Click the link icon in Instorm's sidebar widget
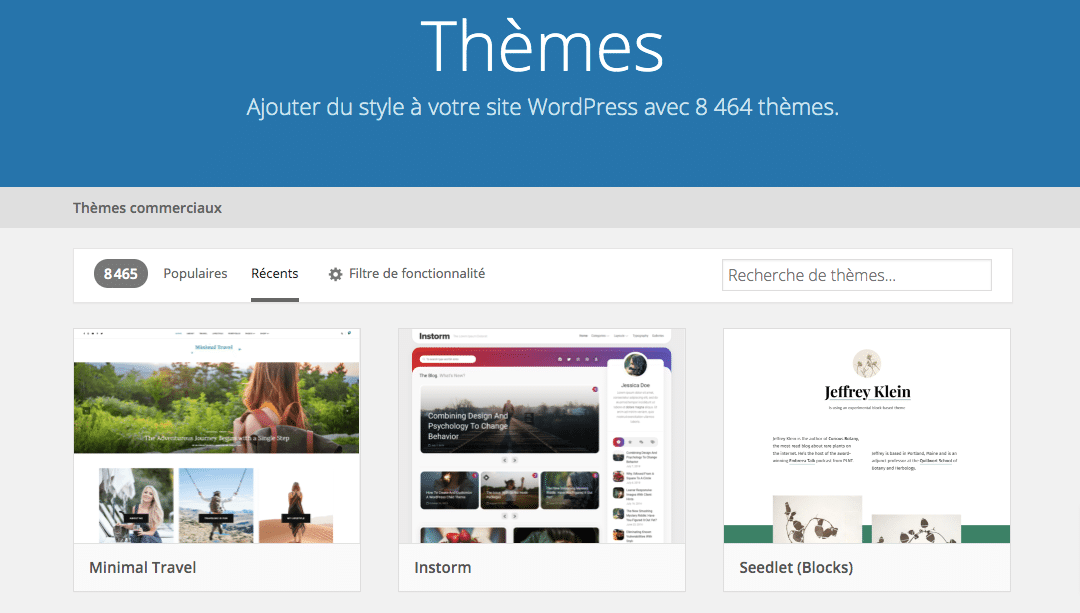The width and height of the screenshot is (1080, 613). [x=641, y=442]
